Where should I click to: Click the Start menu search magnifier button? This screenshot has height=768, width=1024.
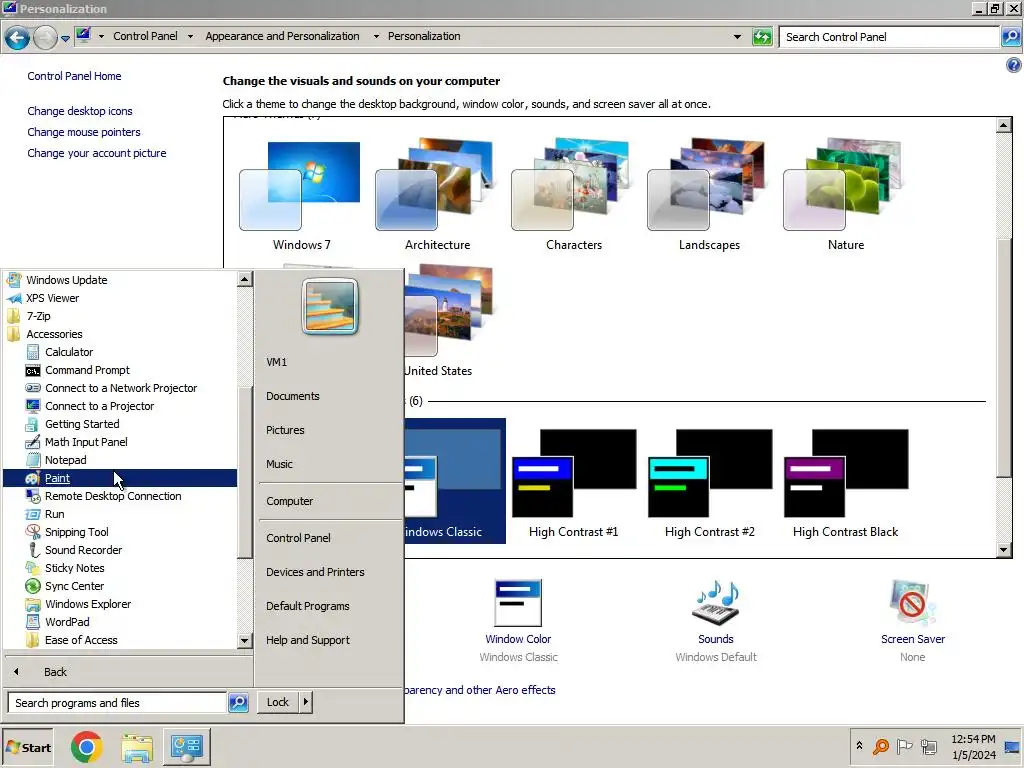(x=238, y=703)
